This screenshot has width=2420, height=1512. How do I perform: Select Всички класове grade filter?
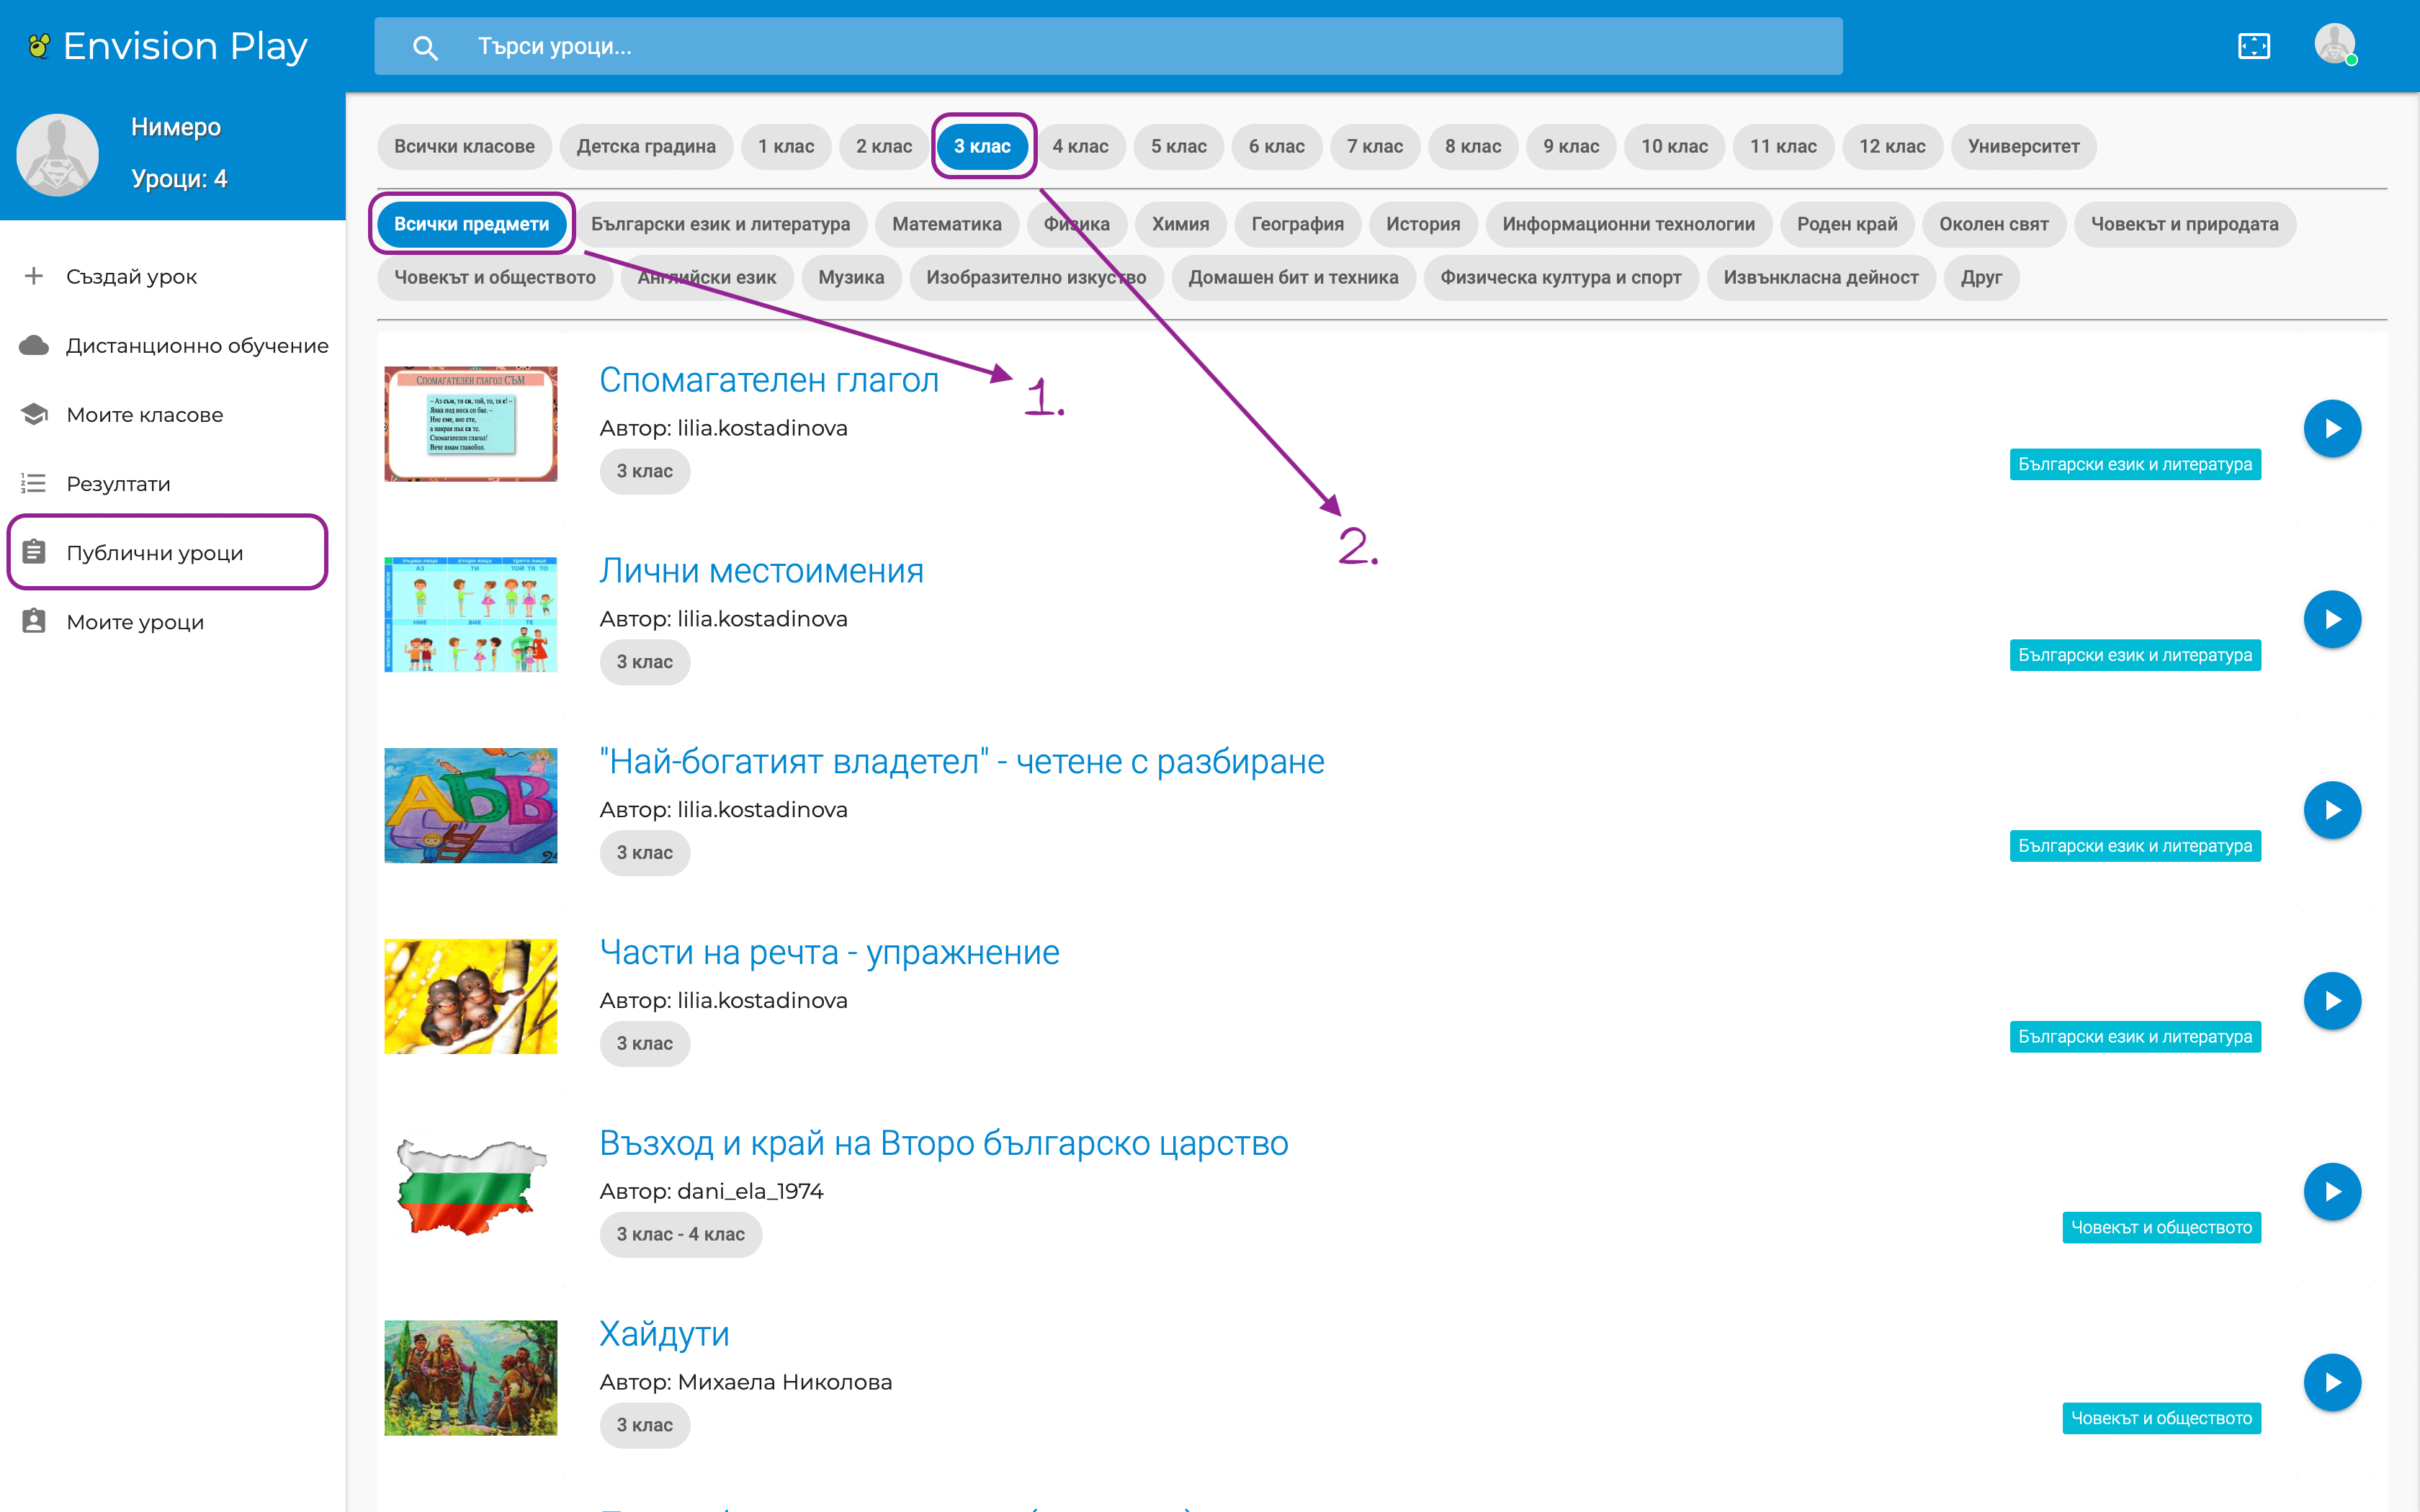click(x=464, y=146)
